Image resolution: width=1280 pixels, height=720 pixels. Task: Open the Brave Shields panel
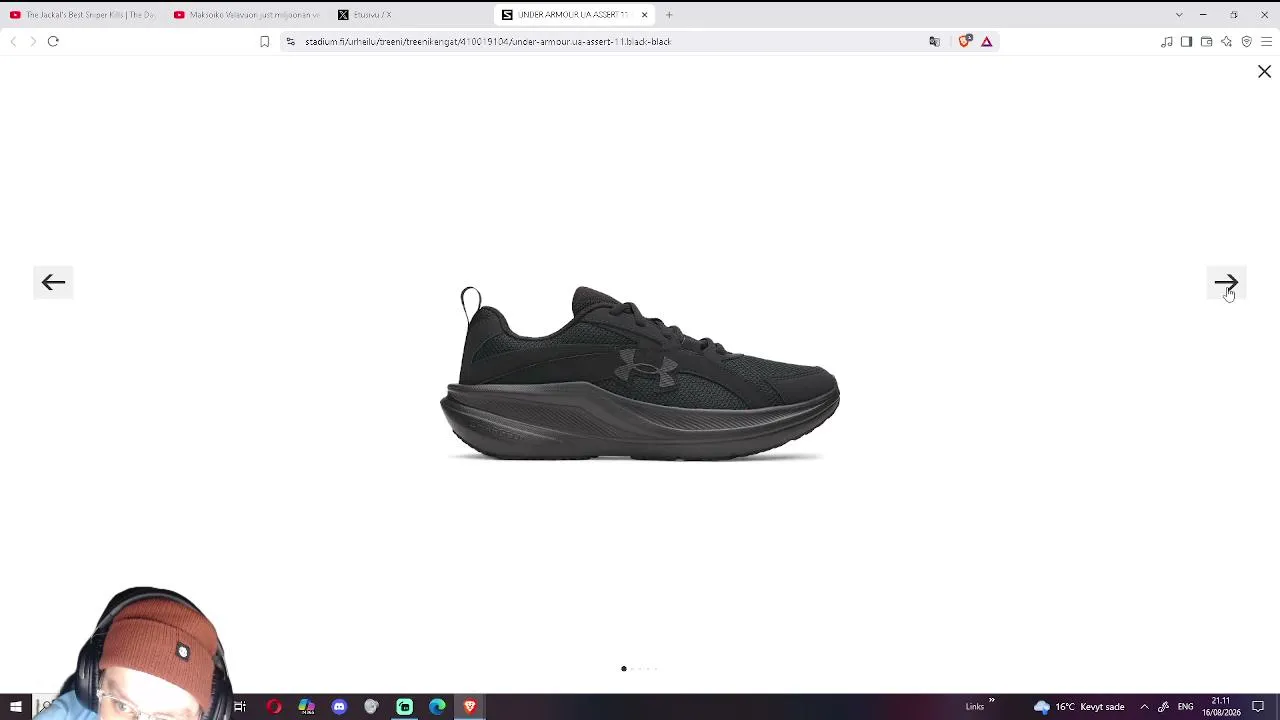pos(965,41)
